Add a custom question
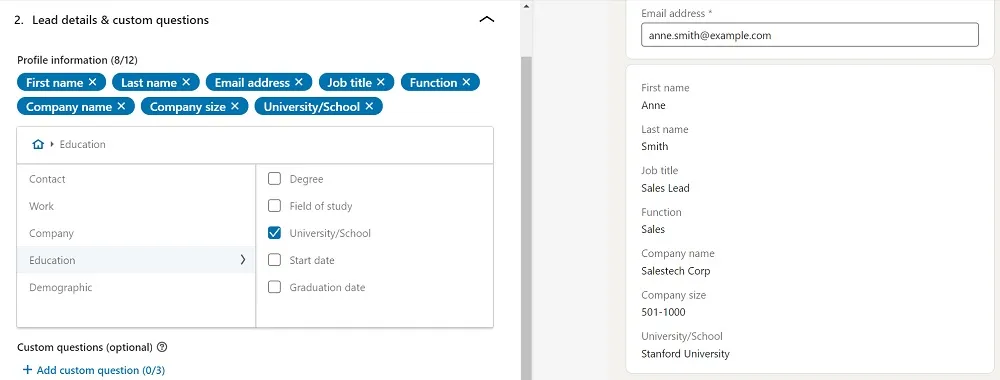 [94, 370]
